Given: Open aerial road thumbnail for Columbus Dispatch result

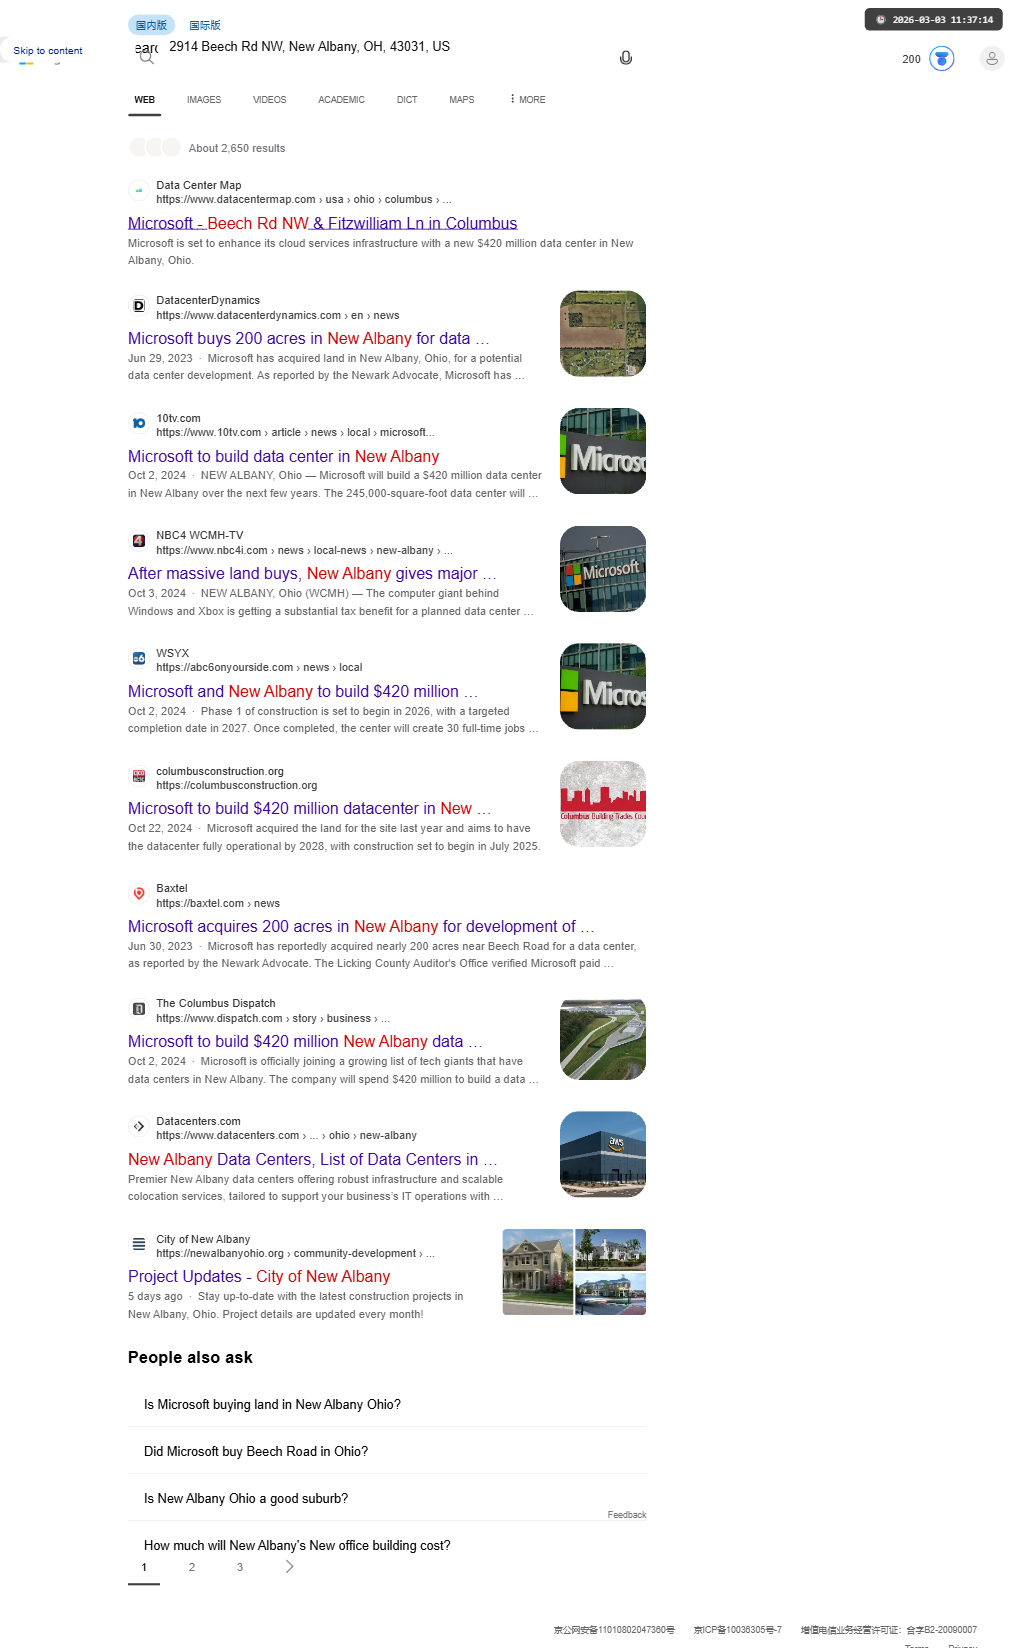Looking at the screenshot, I should click(603, 1039).
